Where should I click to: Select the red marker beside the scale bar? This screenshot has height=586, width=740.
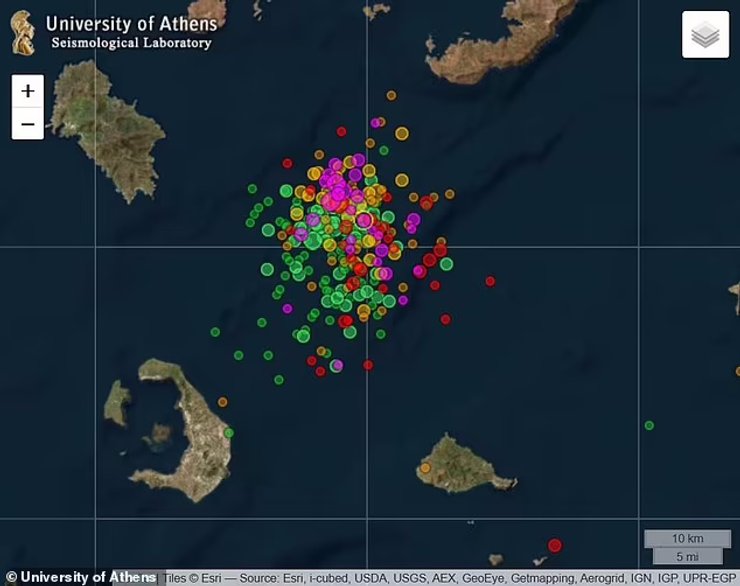[x=555, y=545]
